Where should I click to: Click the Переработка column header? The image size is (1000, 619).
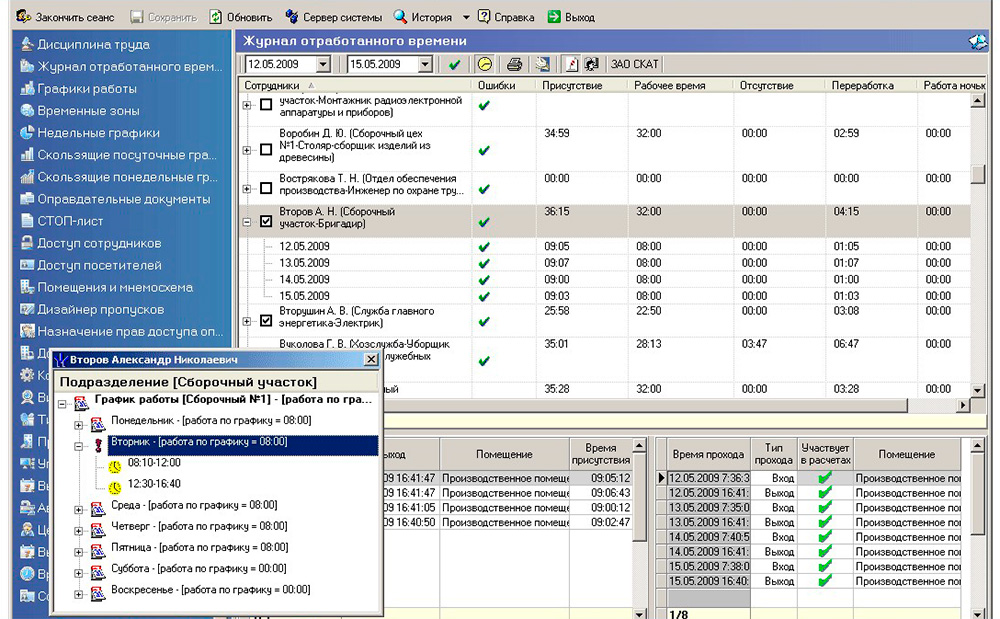point(871,85)
